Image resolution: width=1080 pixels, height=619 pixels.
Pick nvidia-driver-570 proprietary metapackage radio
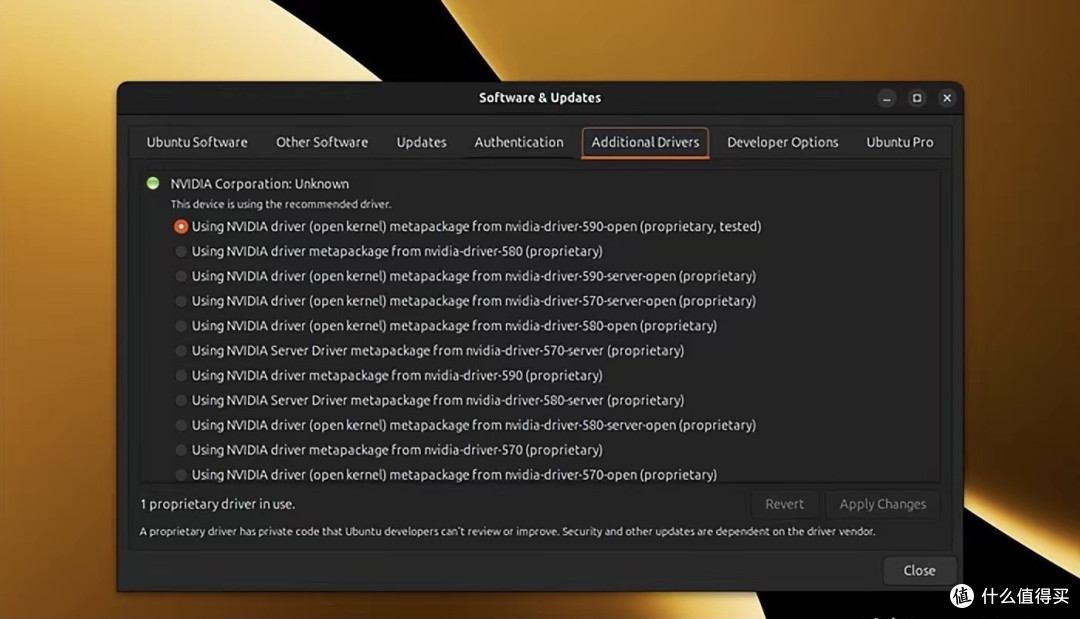click(x=180, y=450)
